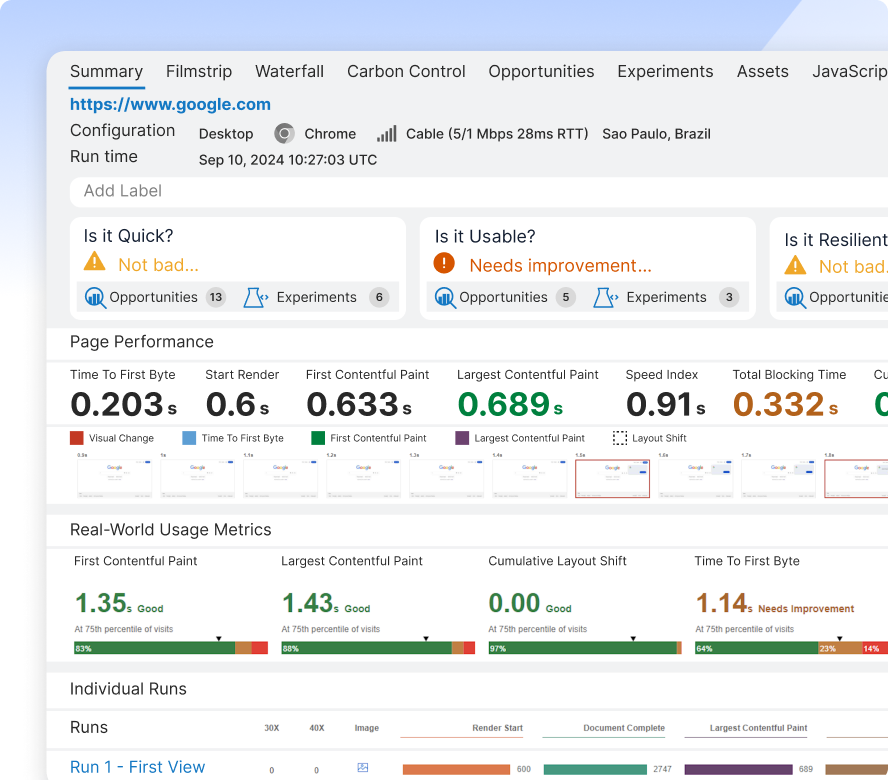
Task: Open the Waterfall tab
Action: click(x=289, y=71)
